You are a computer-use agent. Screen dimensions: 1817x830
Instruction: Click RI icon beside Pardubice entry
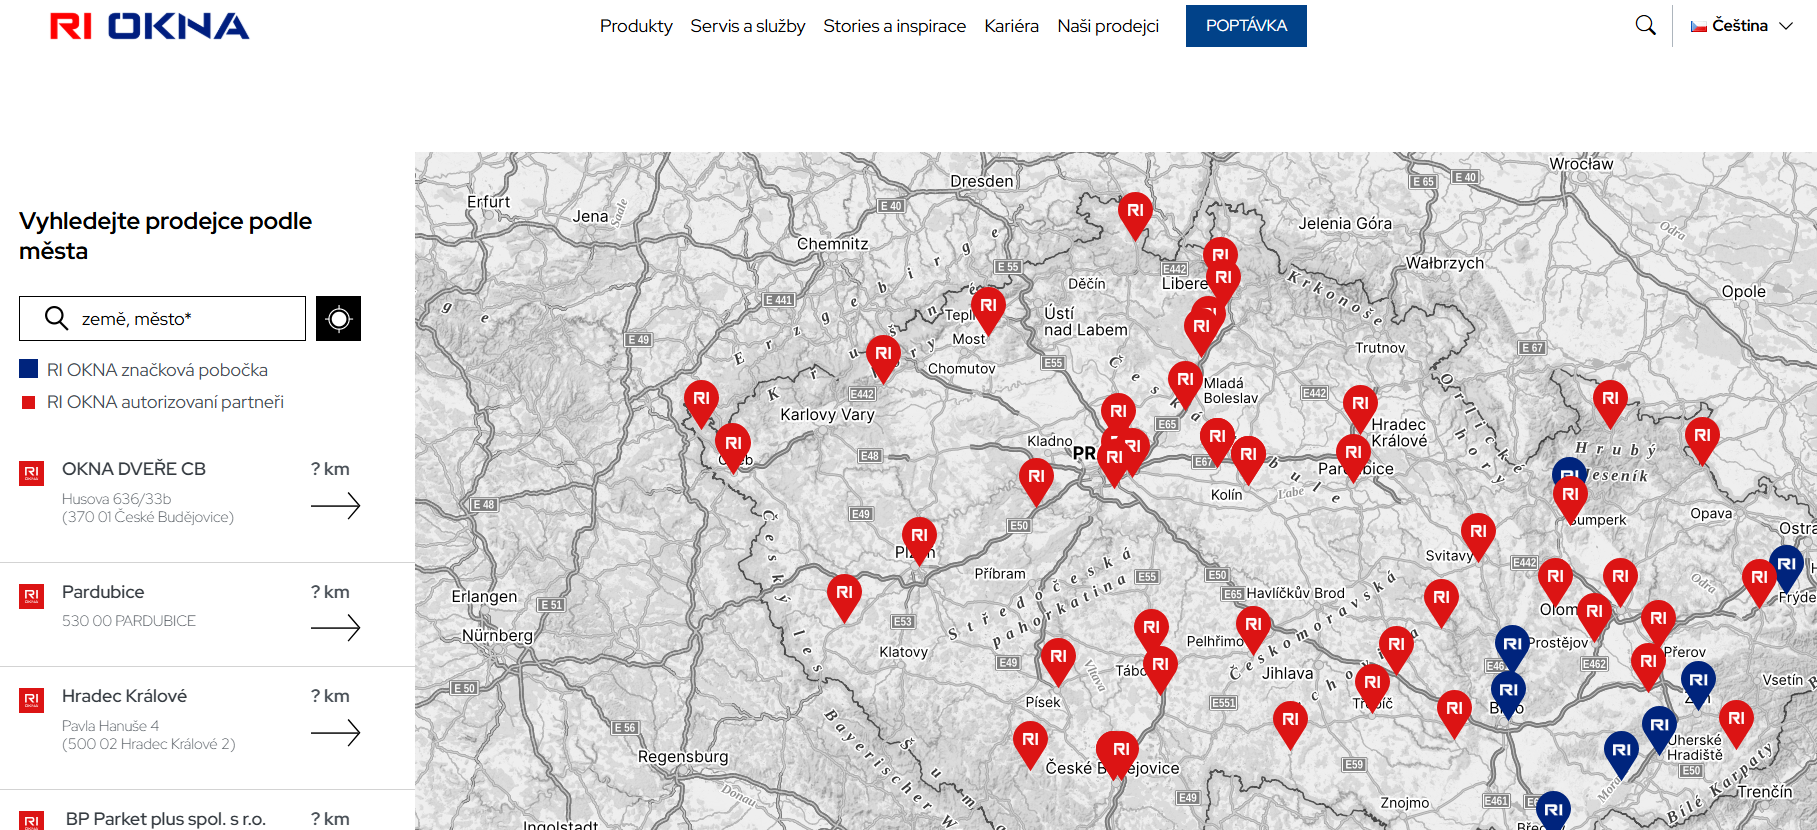[31, 596]
